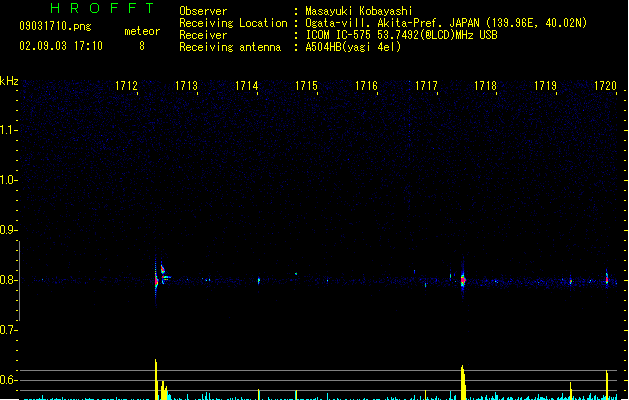Click the 1714 time marker
This screenshot has width=629, height=400.
coord(246,86)
